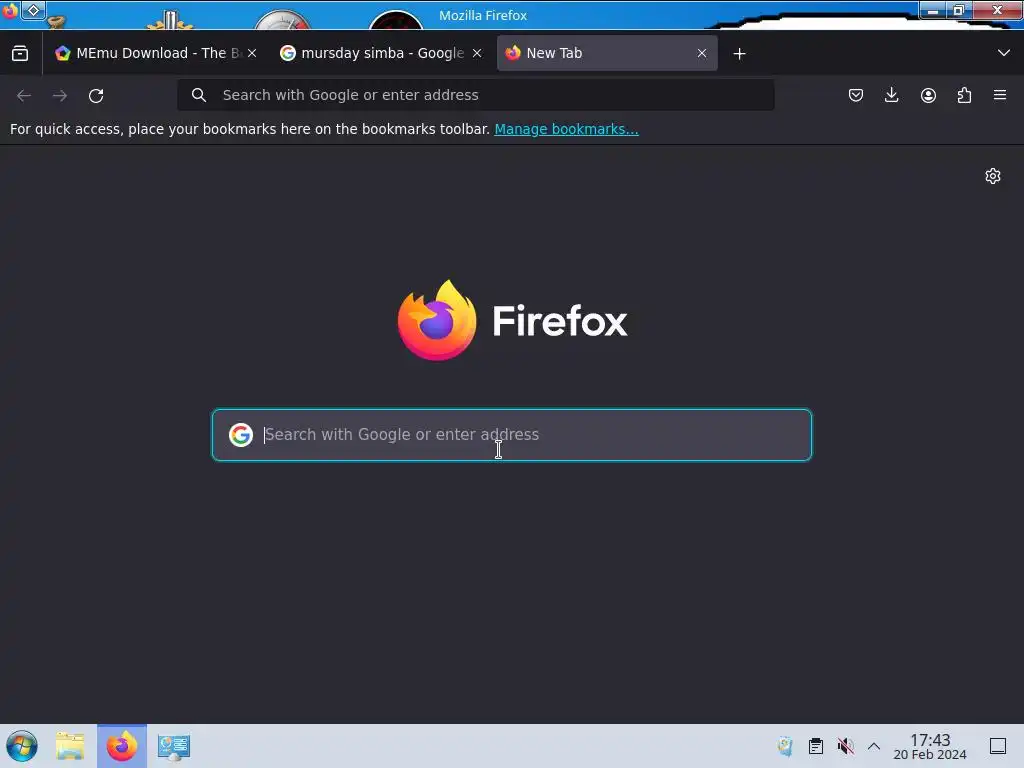Open the clock showing 17:43

[x=930, y=746]
